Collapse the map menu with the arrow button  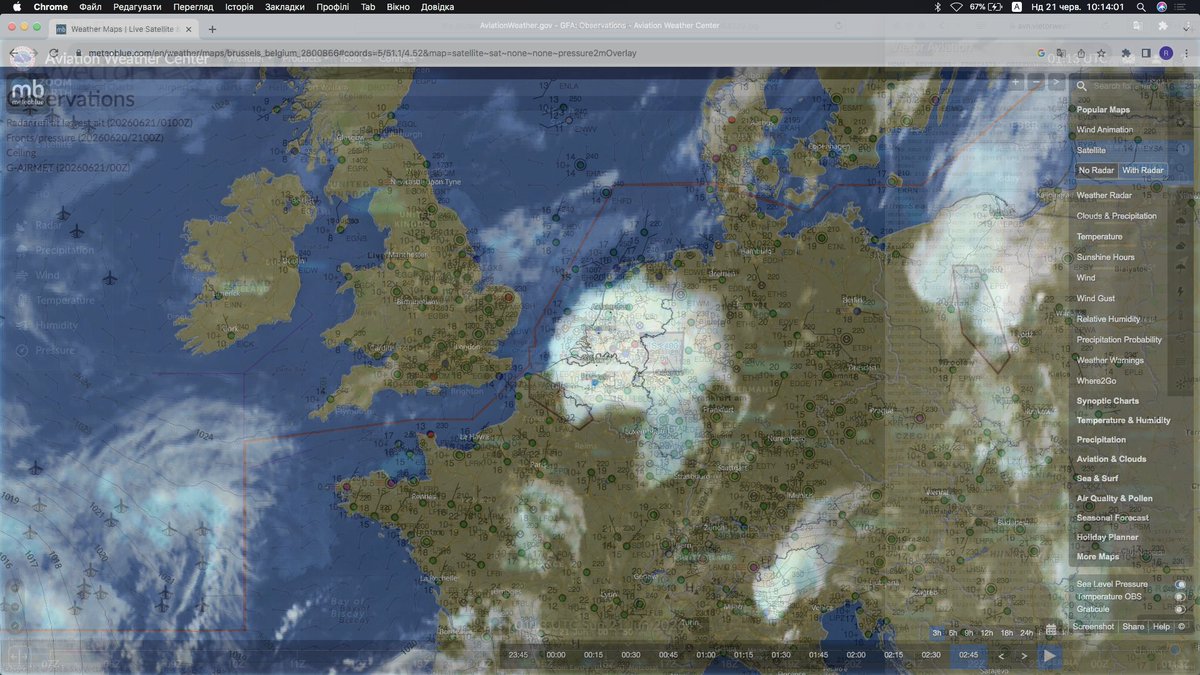pos(1056,82)
